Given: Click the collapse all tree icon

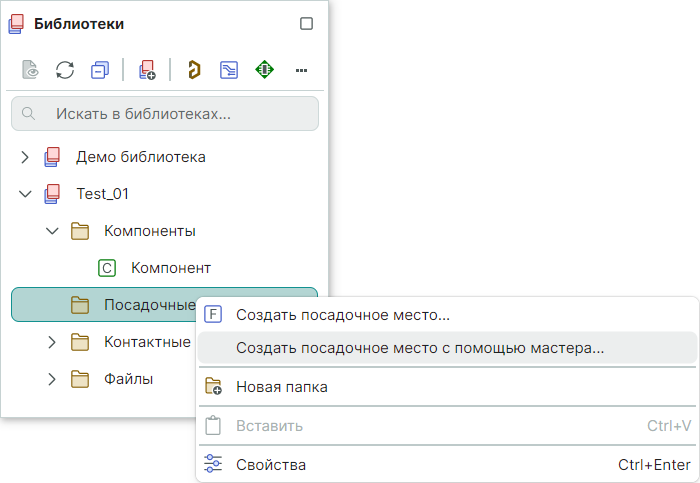Looking at the screenshot, I should [x=99, y=70].
